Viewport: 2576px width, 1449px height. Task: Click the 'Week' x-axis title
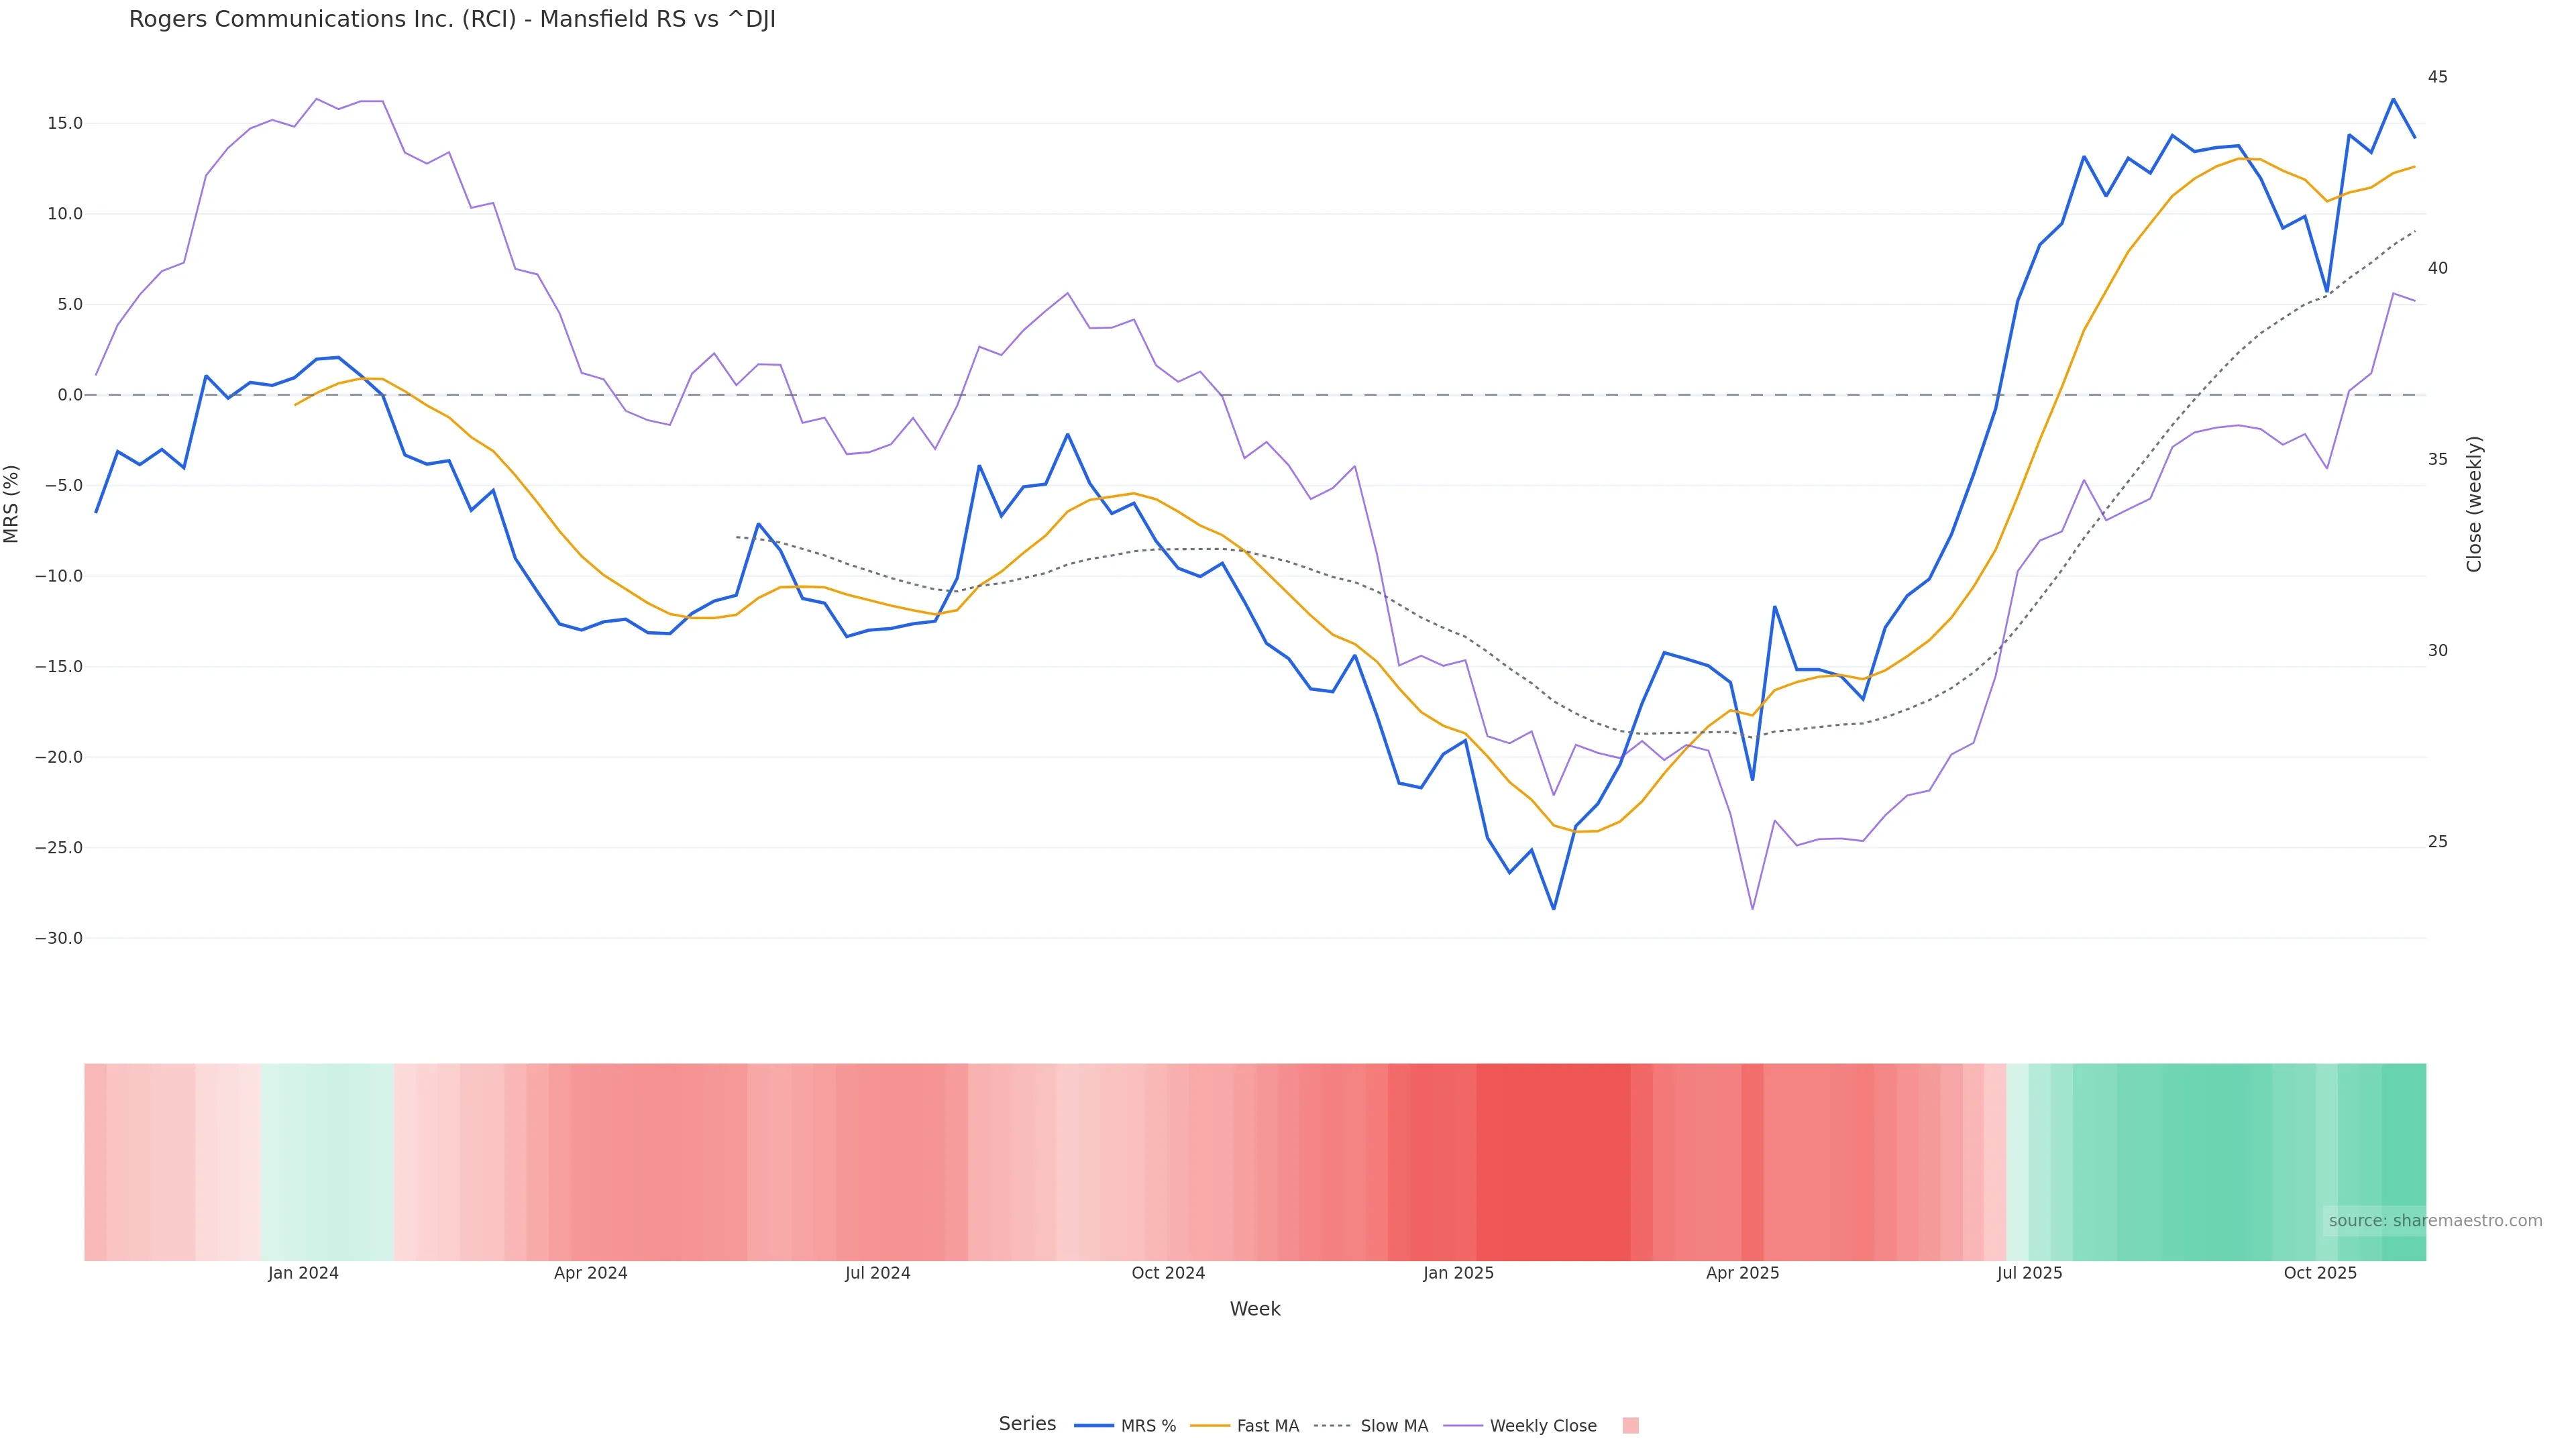click(1255, 1310)
